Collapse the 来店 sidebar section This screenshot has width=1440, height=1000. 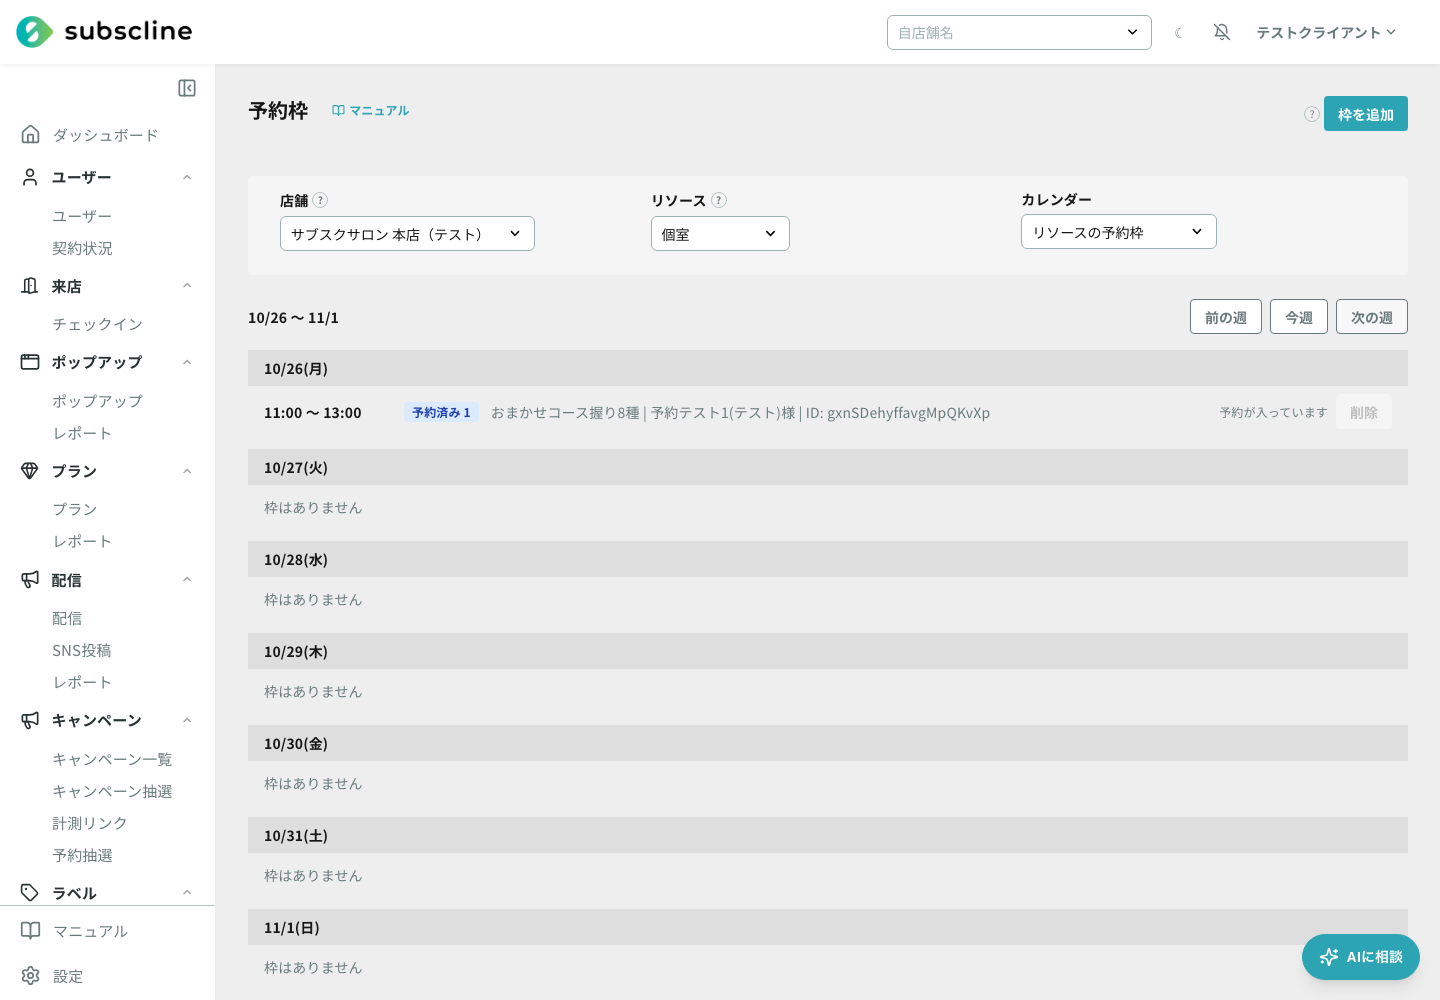[x=187, y=286]
